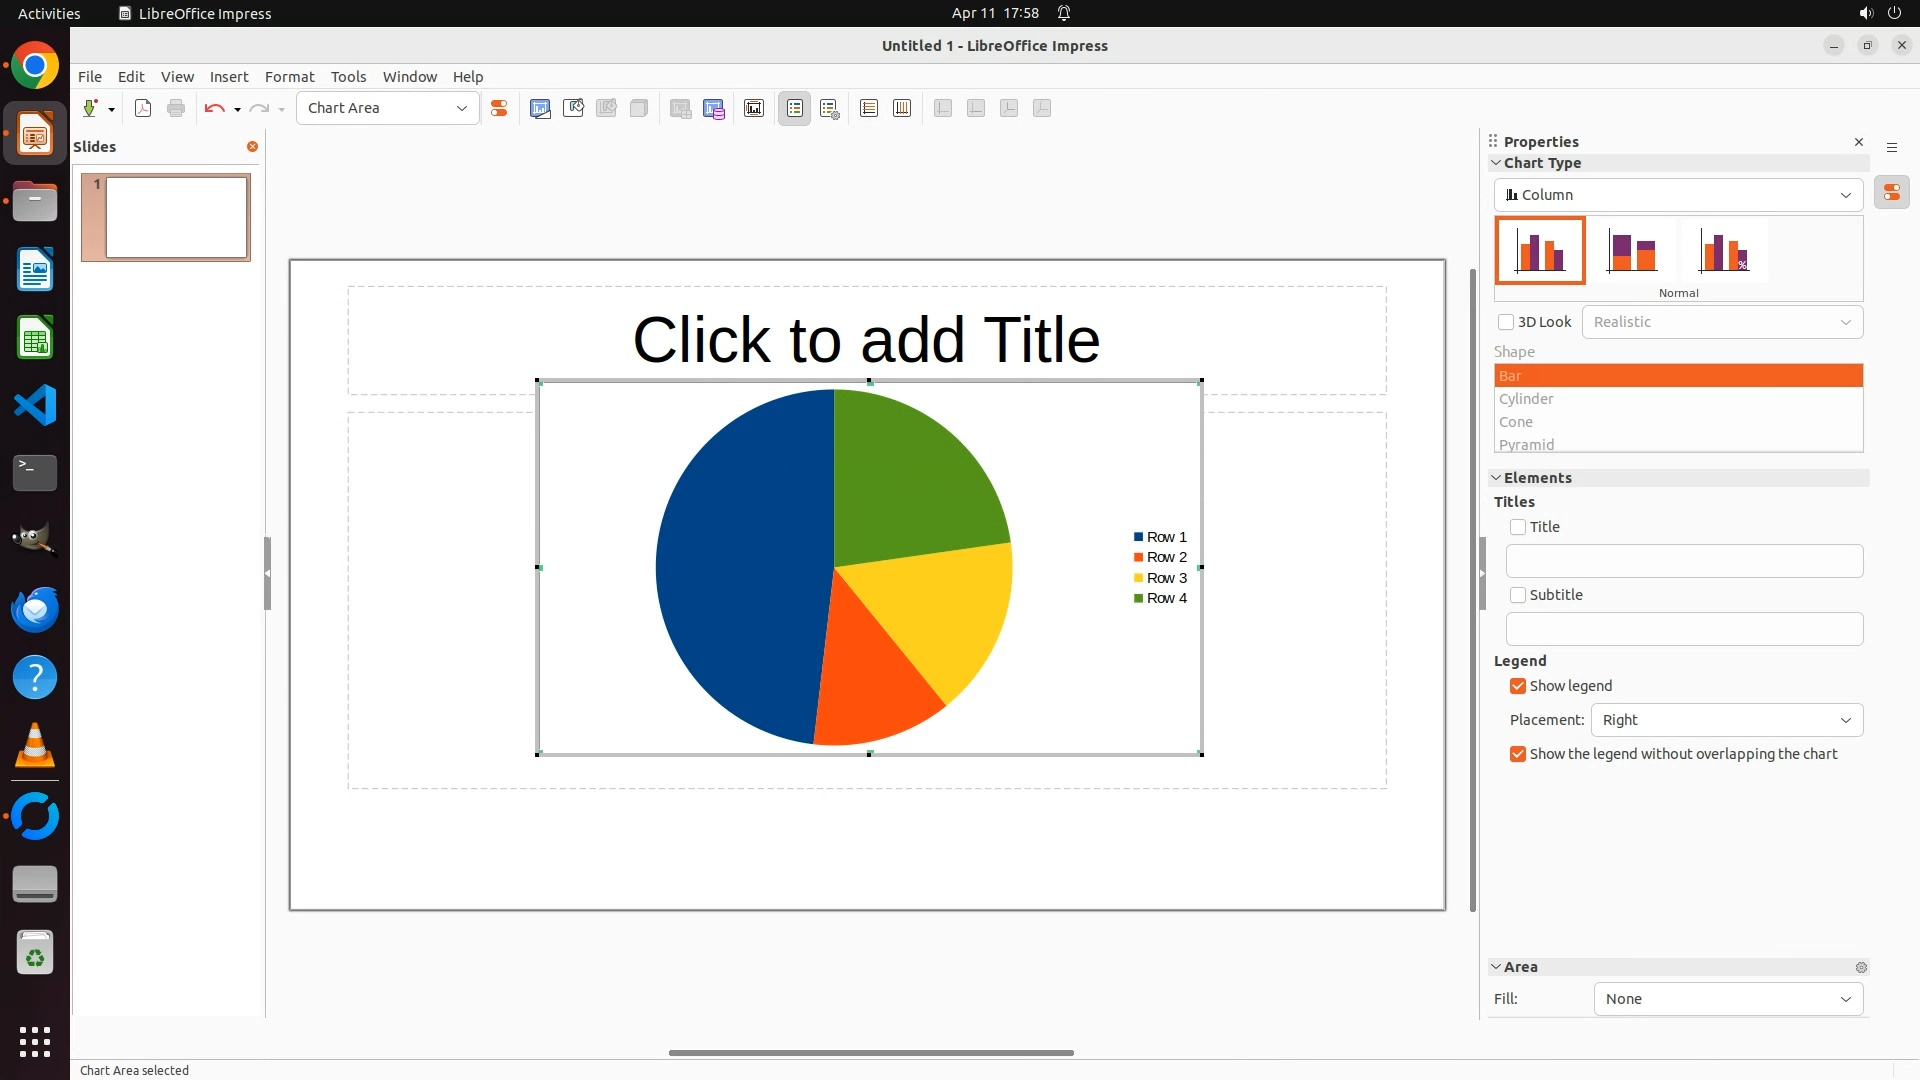The height and width of the screenshot is (1080, 1920).
Task: Enable the 3D Look checkbox
Action: [1506, 322]
